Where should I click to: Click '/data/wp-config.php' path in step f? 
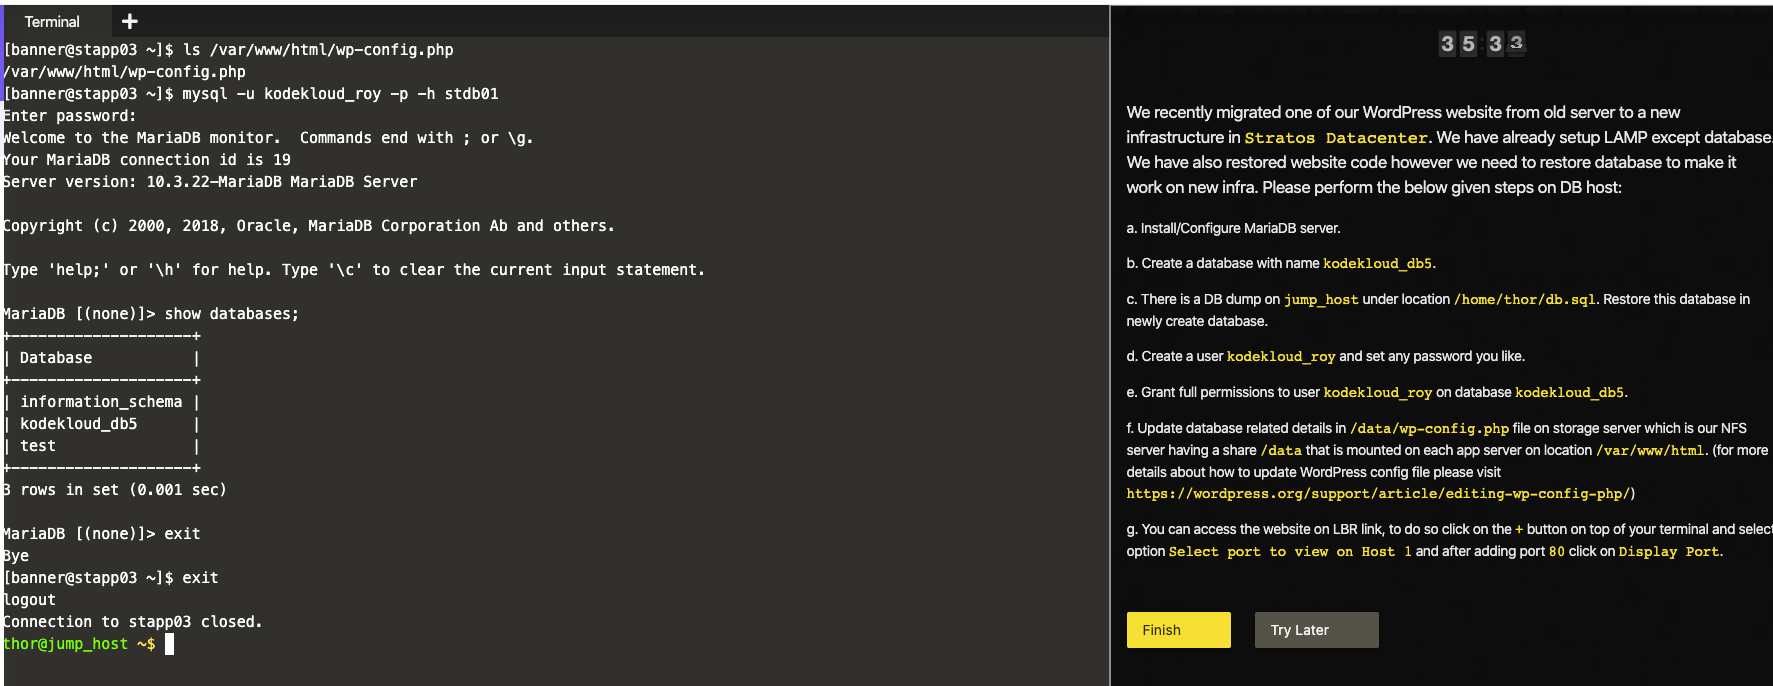tap(1429, 428)
